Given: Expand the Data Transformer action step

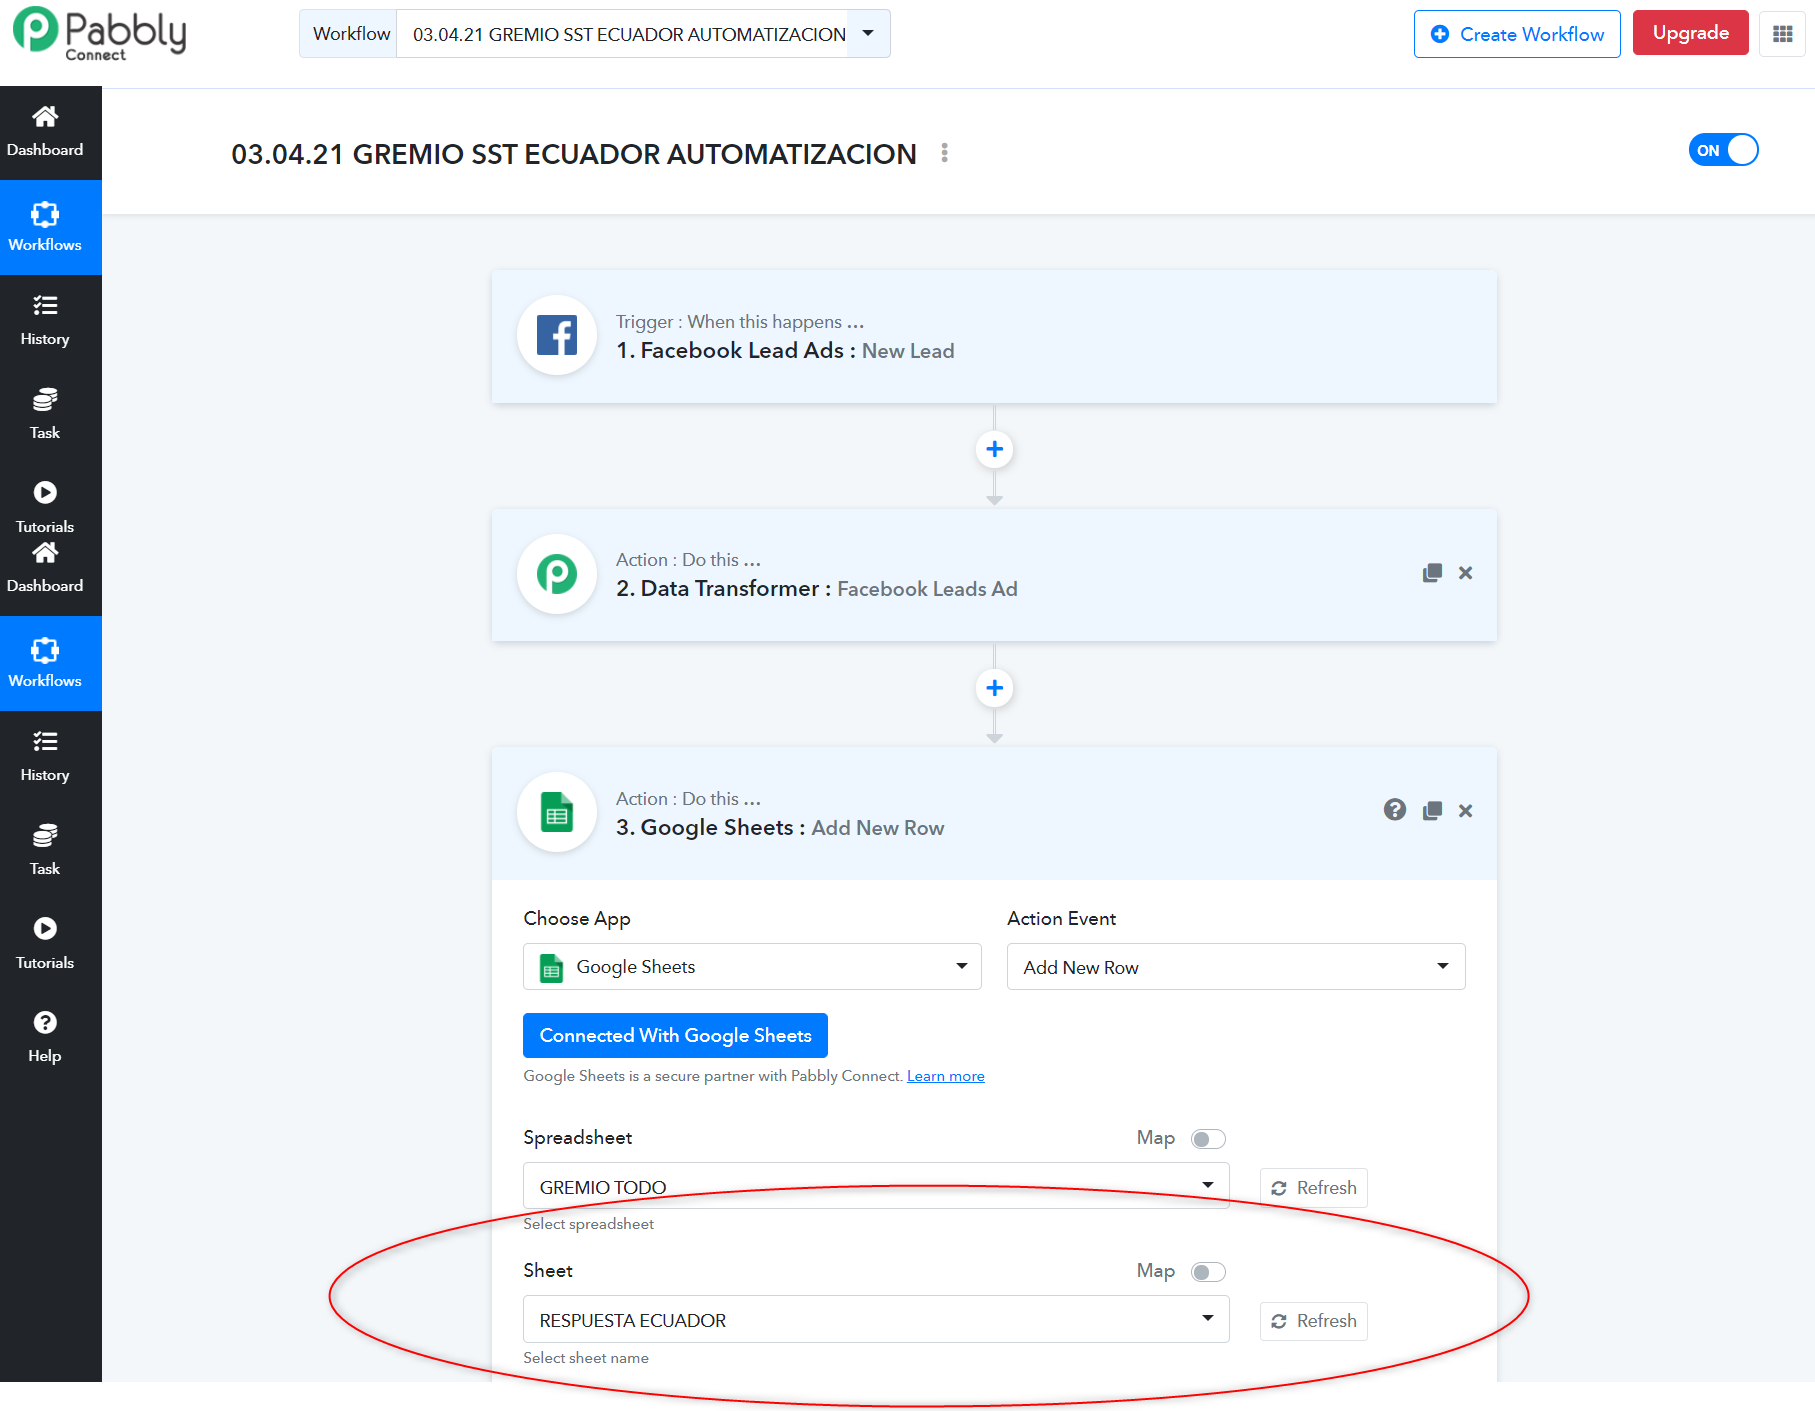Looking at the screenshot, I should 994,575.
